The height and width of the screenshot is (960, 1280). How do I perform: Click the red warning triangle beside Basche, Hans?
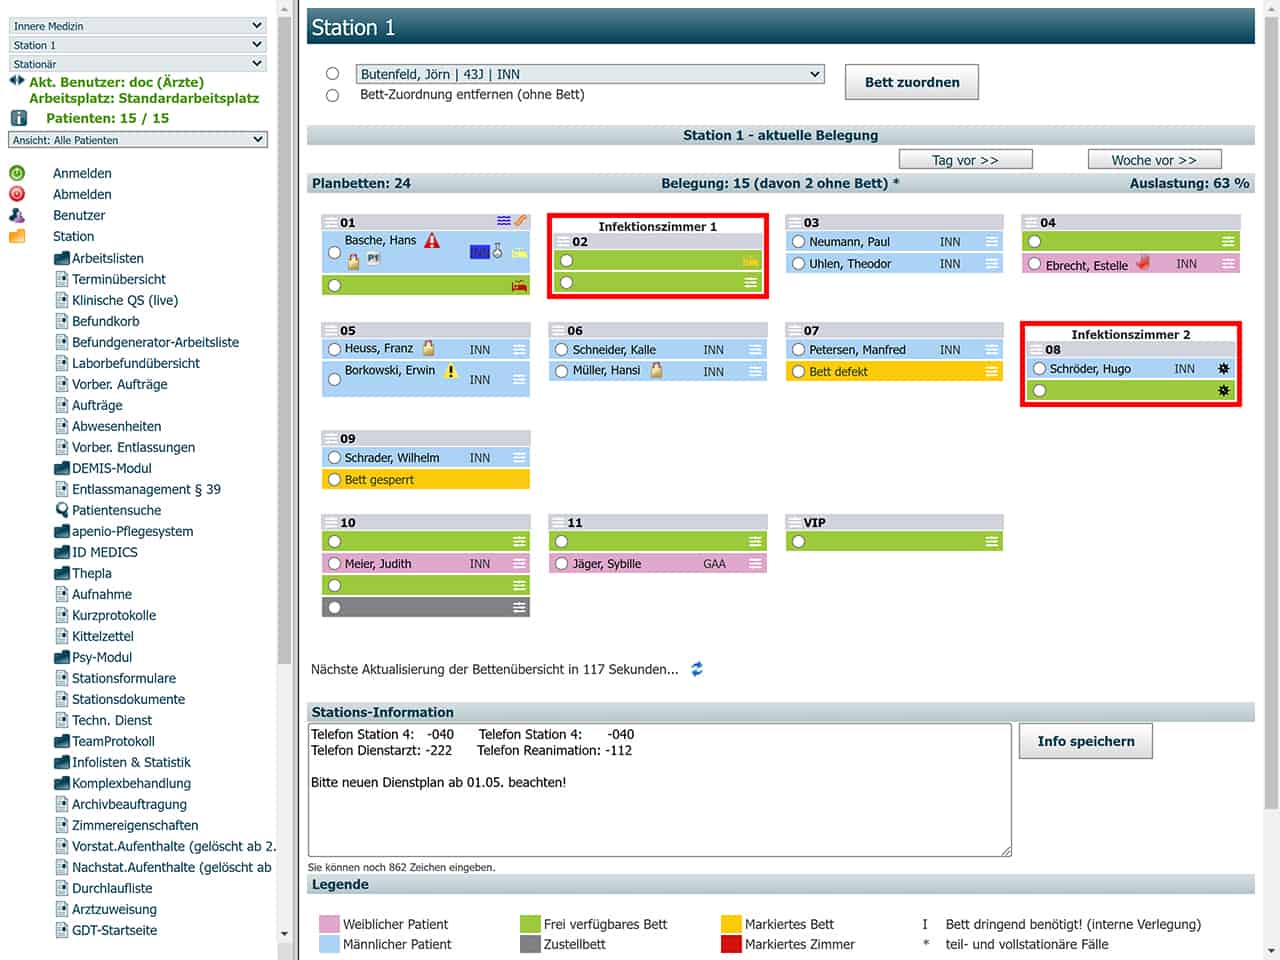tap(432, 241)
